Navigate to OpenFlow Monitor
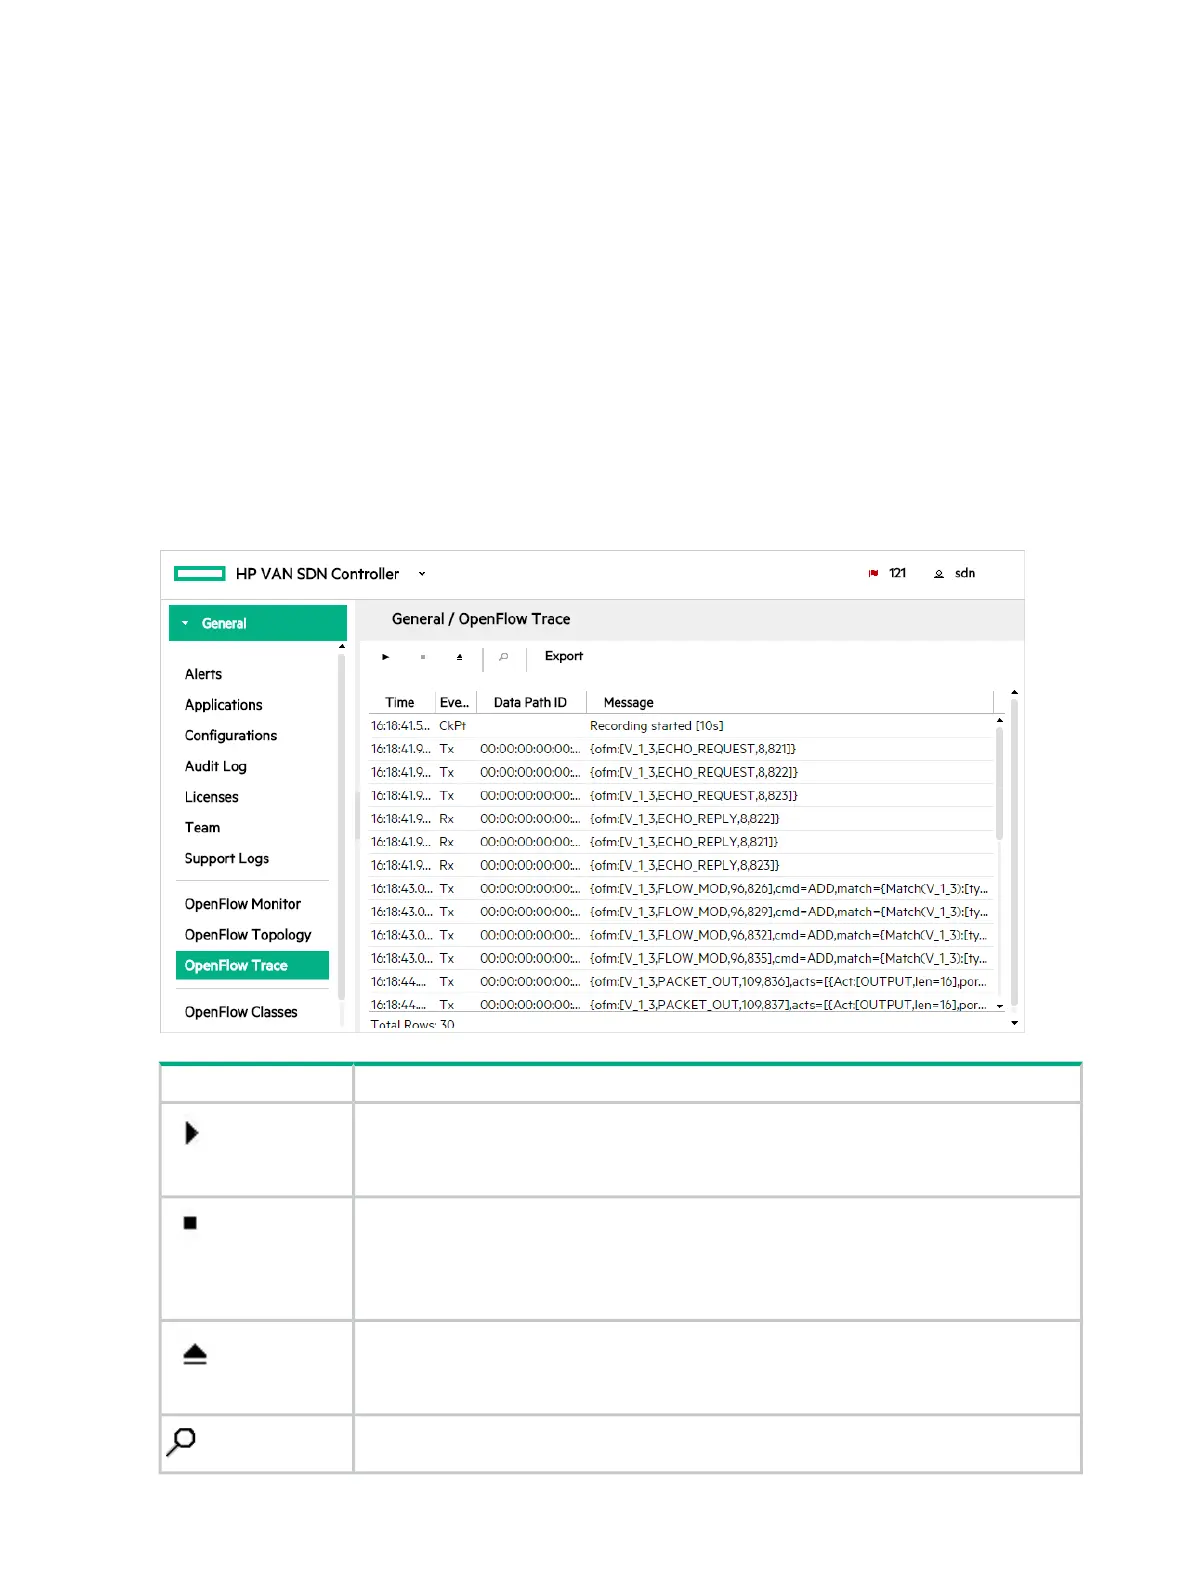 [243, 904]
